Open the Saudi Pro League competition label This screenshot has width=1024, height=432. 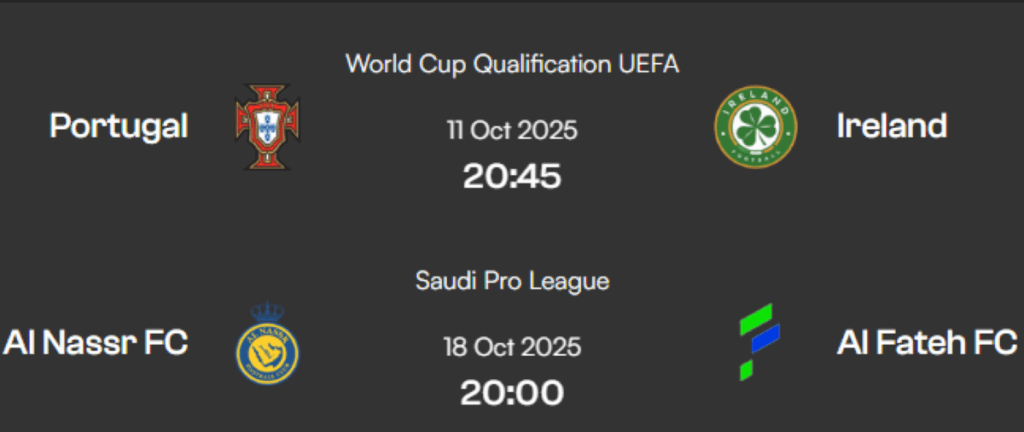coord(512,281)
